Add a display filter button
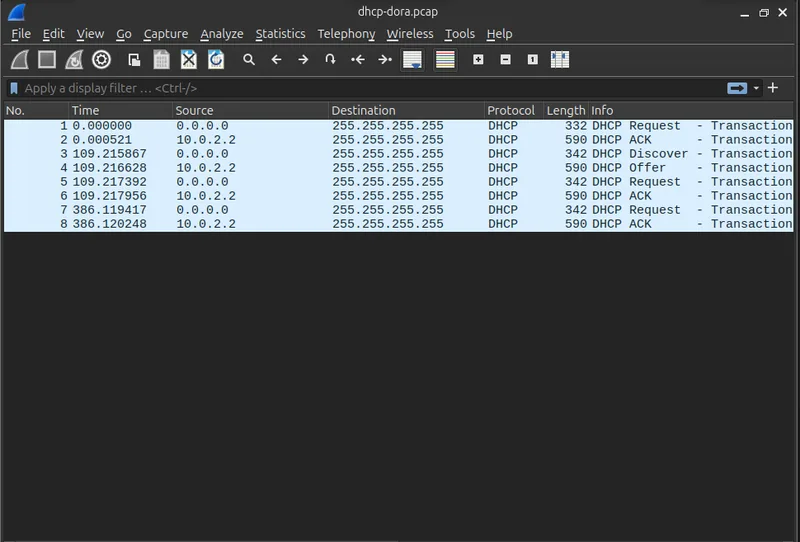The image size is (800, 542). (x=773, y=88)
